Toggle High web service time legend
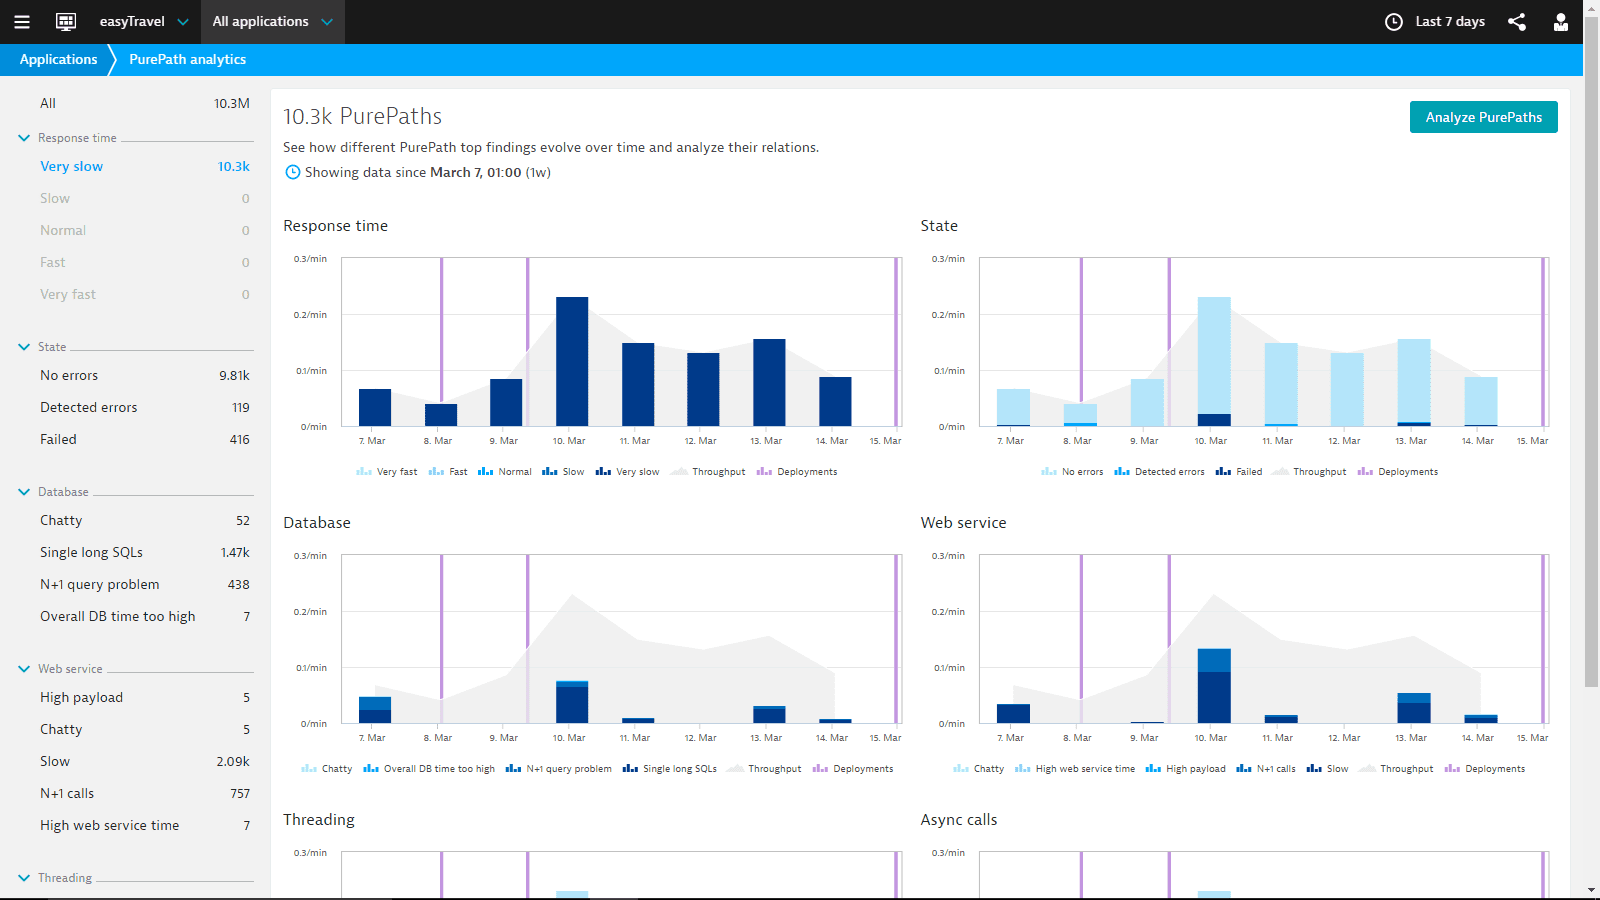1600x900 pixels. pyautogui.click(x=1075, y=769)
